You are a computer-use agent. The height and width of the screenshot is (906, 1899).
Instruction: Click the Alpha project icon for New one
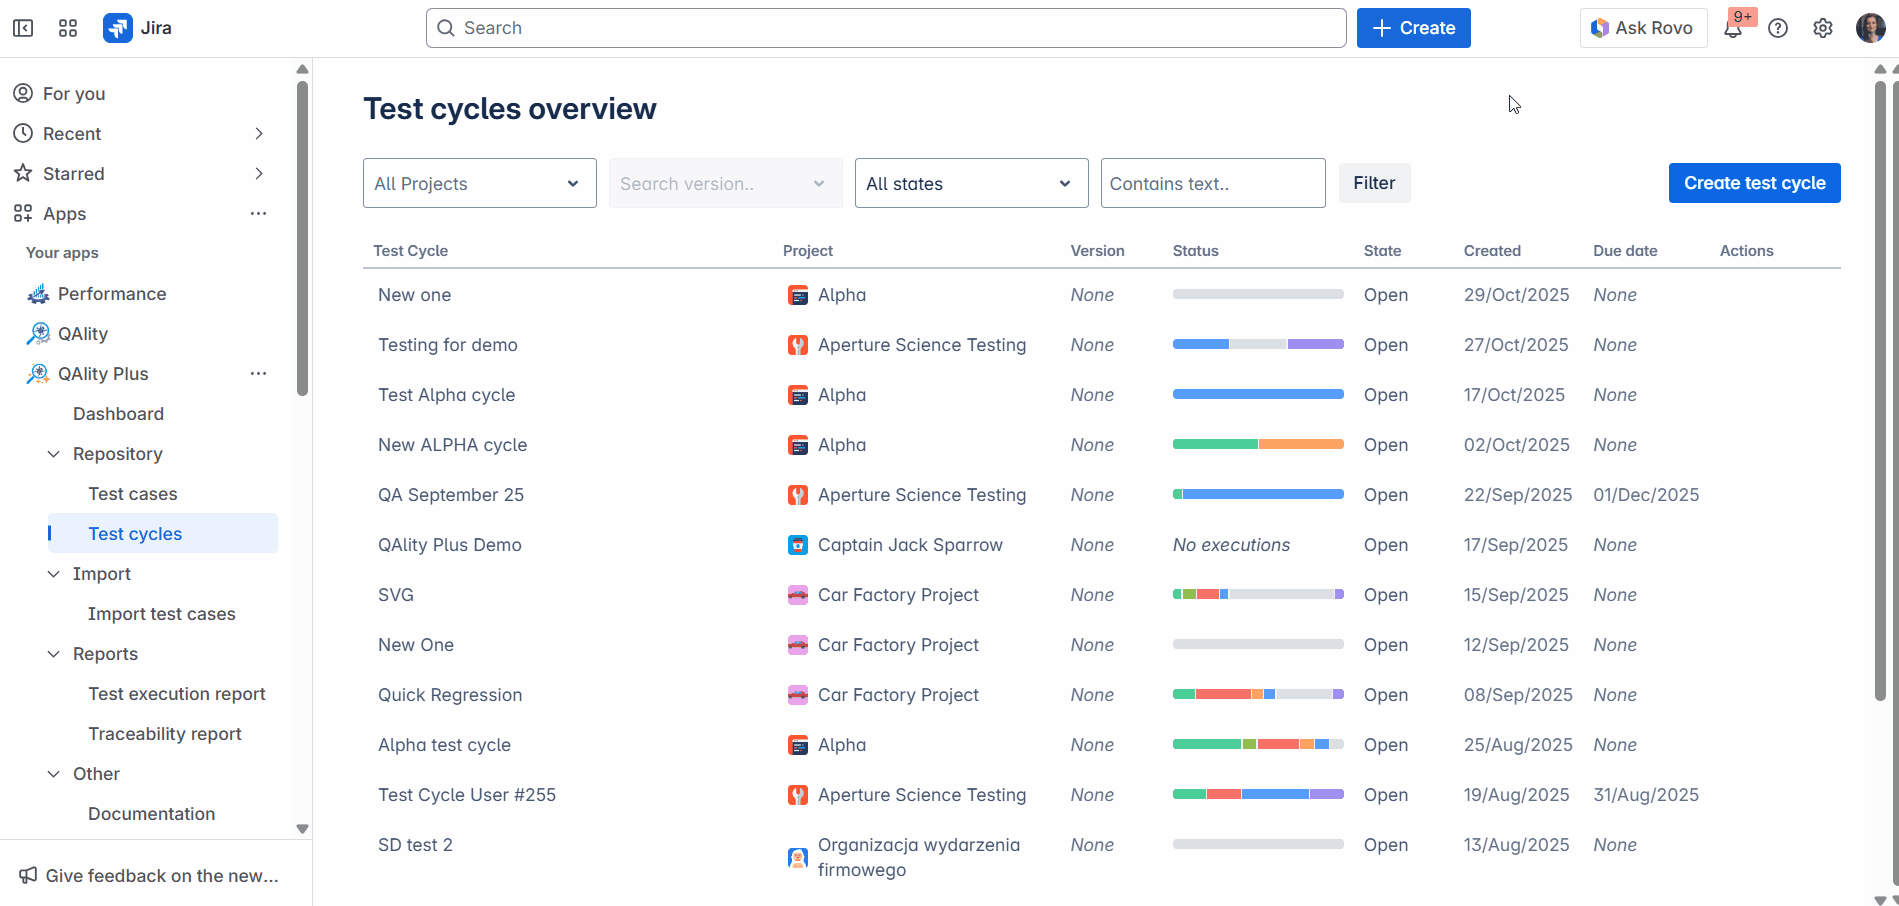(798, 295)
